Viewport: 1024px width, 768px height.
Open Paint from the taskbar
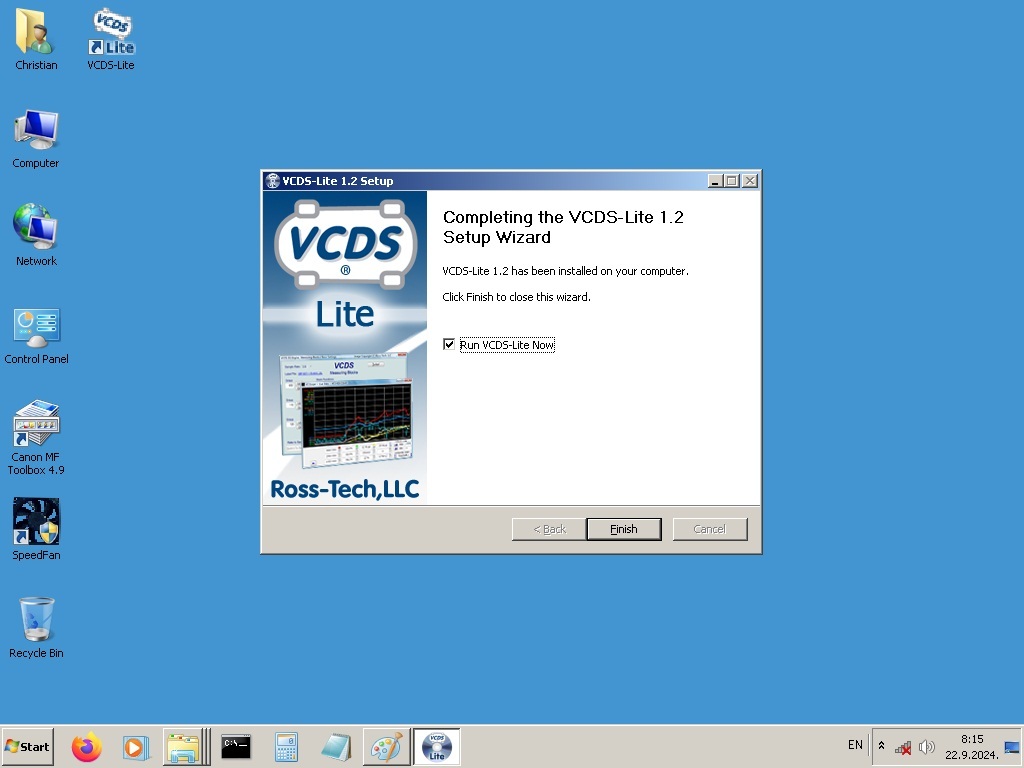coord(386,747)
